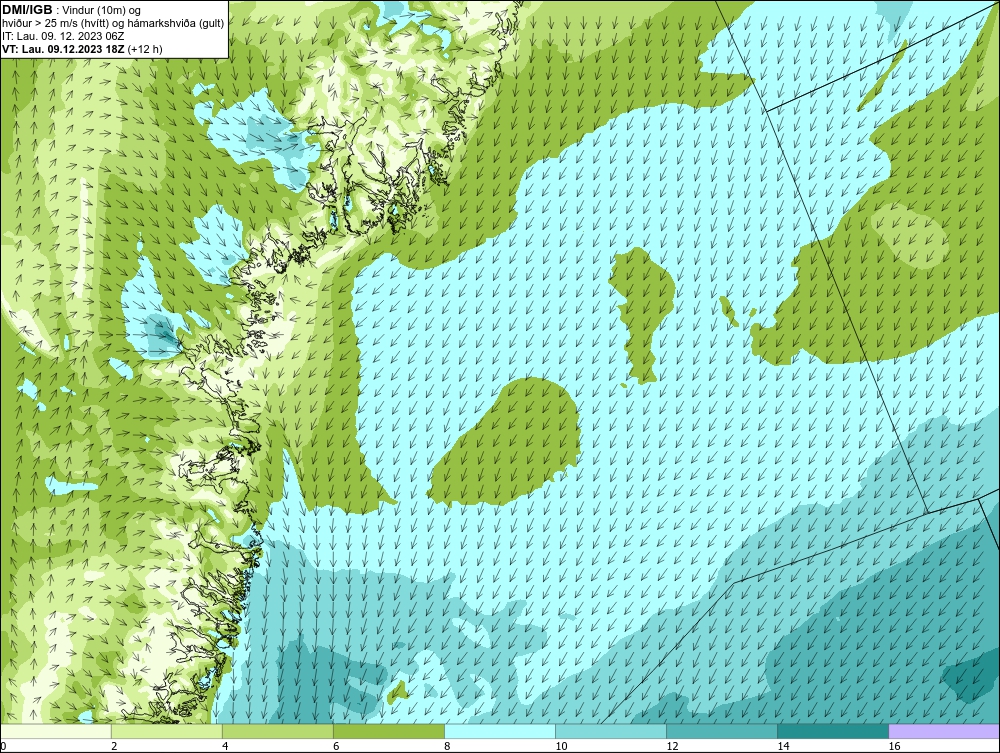Select the 8–10 m/s light cyan legend band

[499, 731]
